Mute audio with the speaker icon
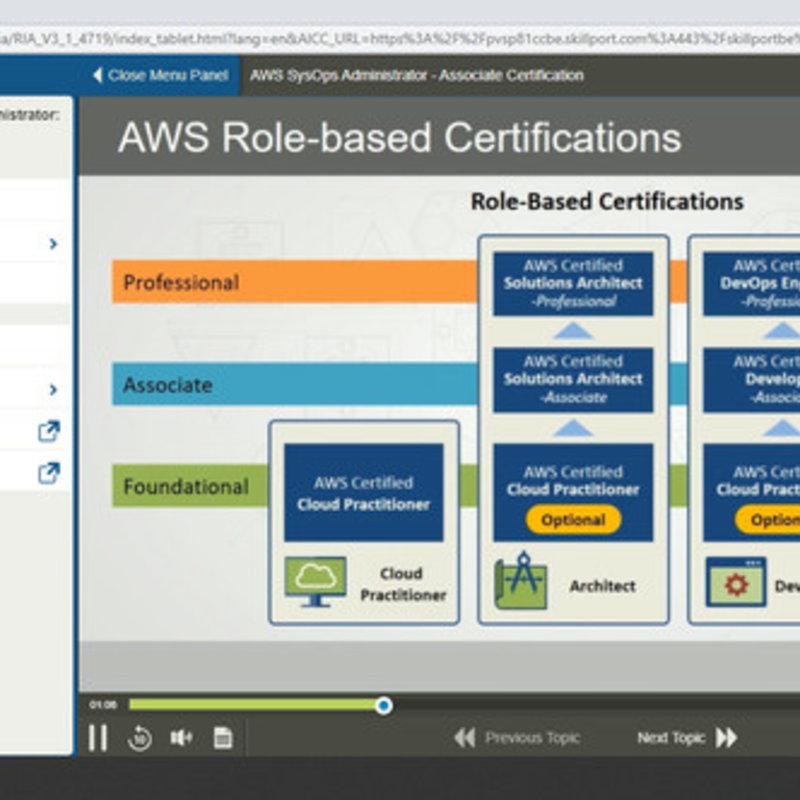Screen dimensions: 800x800 tap(181, 738)
